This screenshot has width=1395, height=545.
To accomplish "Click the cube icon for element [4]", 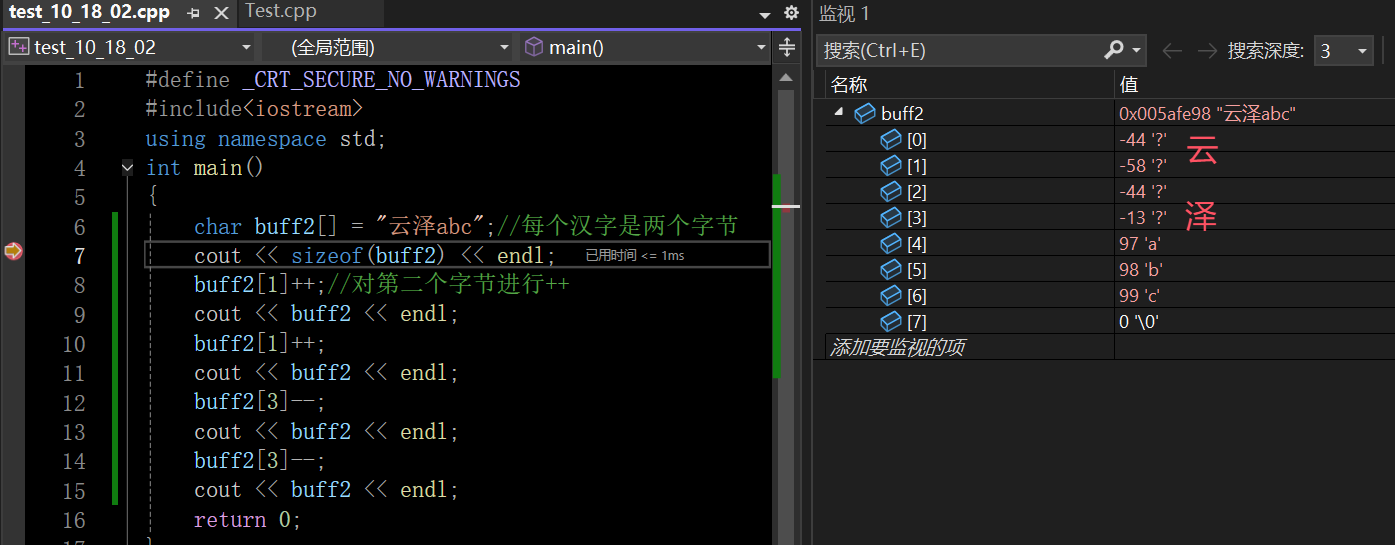I will coord(890,244).
